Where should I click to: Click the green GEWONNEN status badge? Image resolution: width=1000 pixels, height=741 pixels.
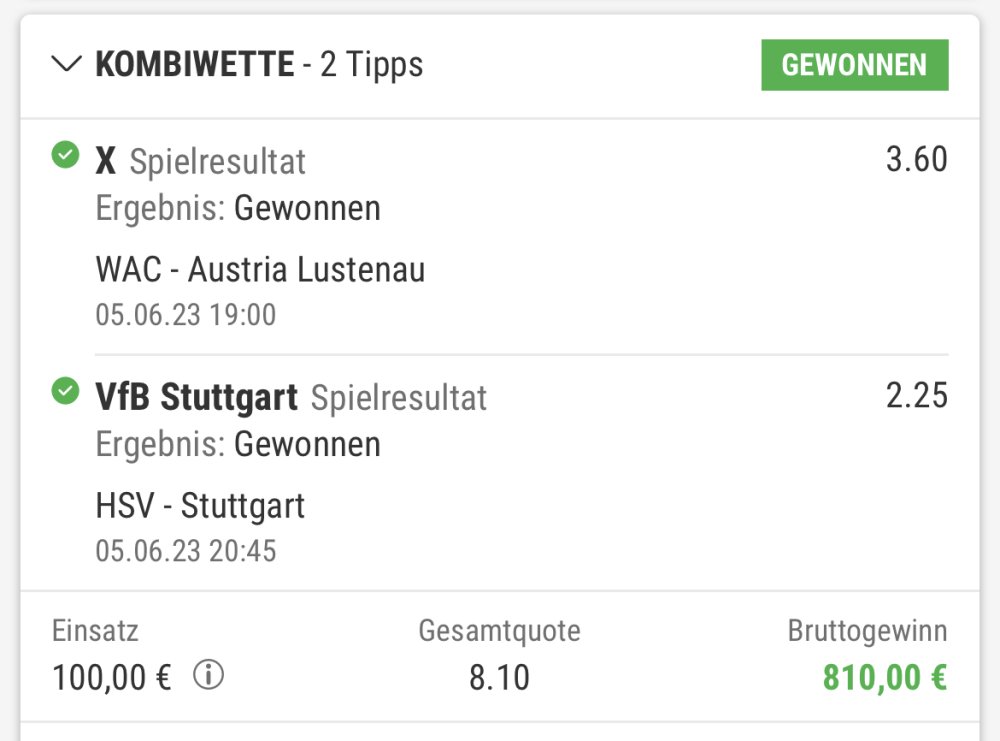854,65
